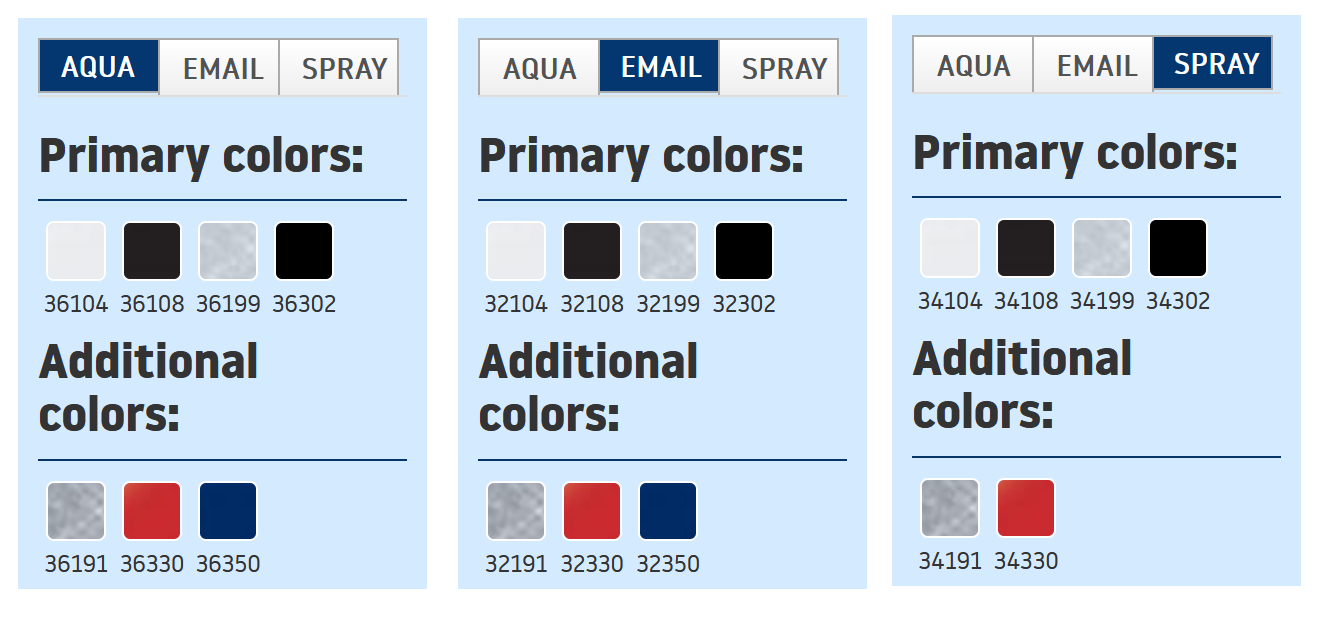Open the AQUA tab in the first panel
The height and width of the screenshot is (619, 1329).
click(x=99, y=67)
